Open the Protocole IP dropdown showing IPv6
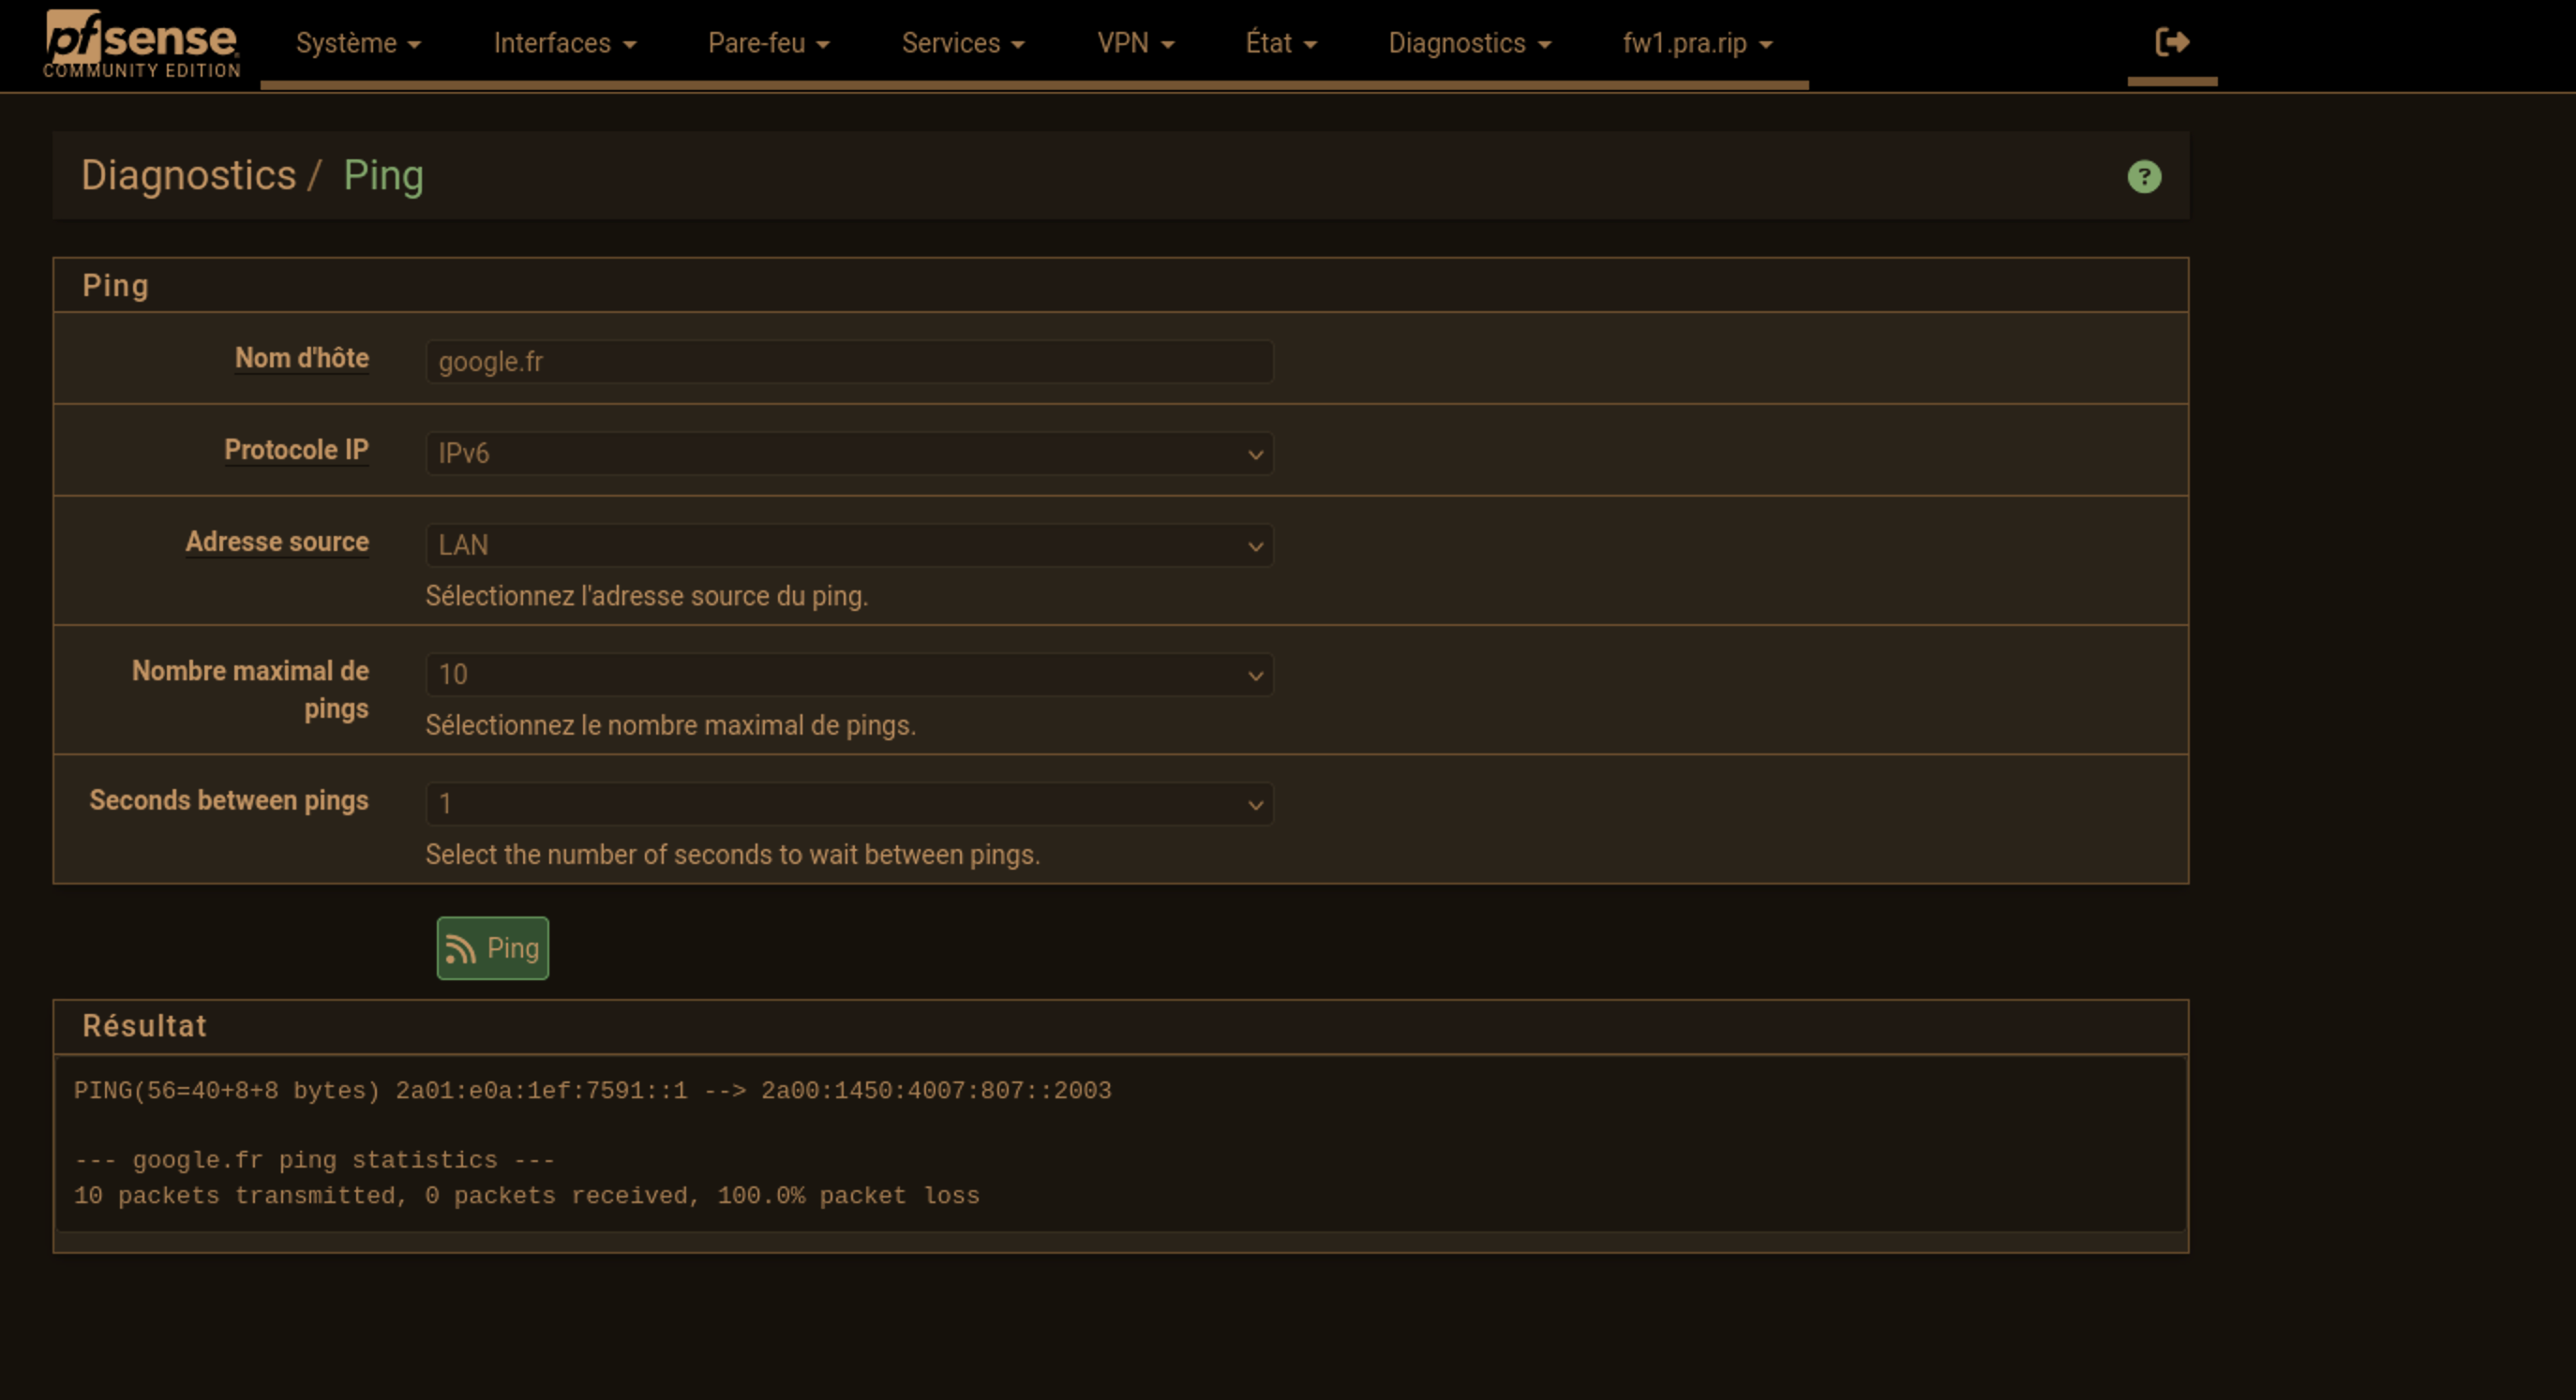 (849, 453)
